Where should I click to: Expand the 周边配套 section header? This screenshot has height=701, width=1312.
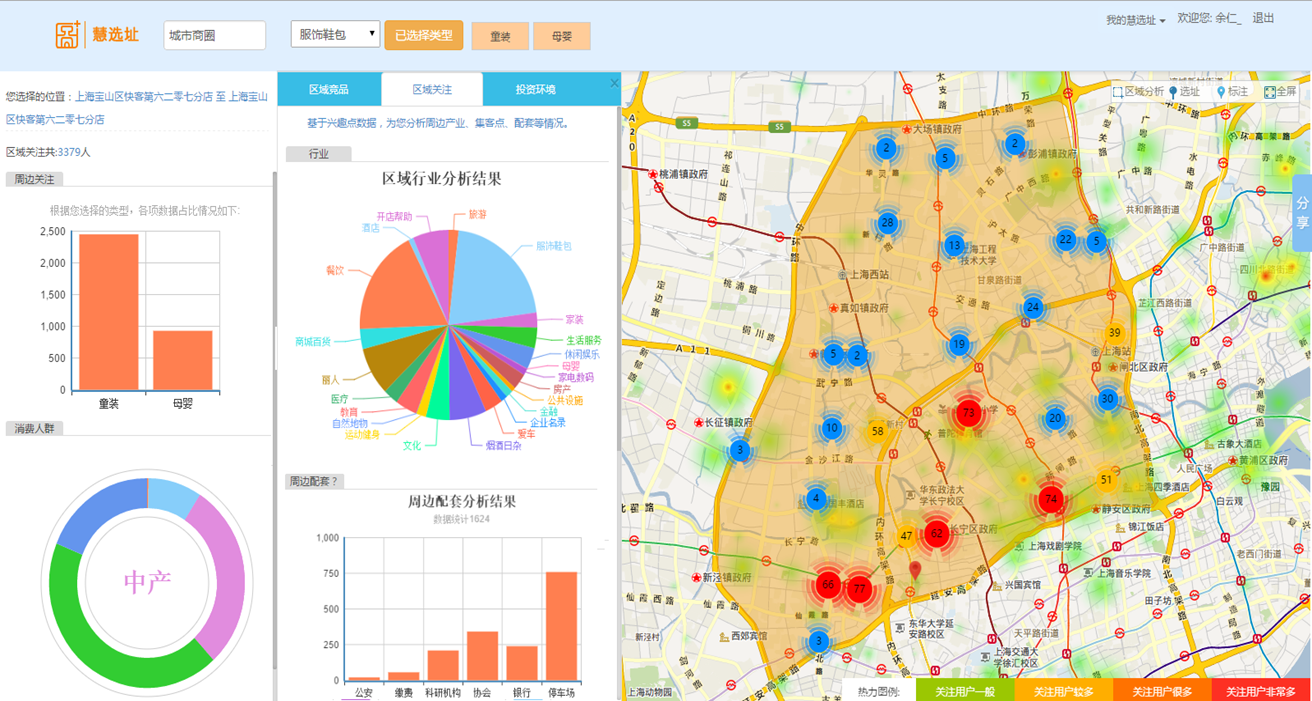point(314,481)
